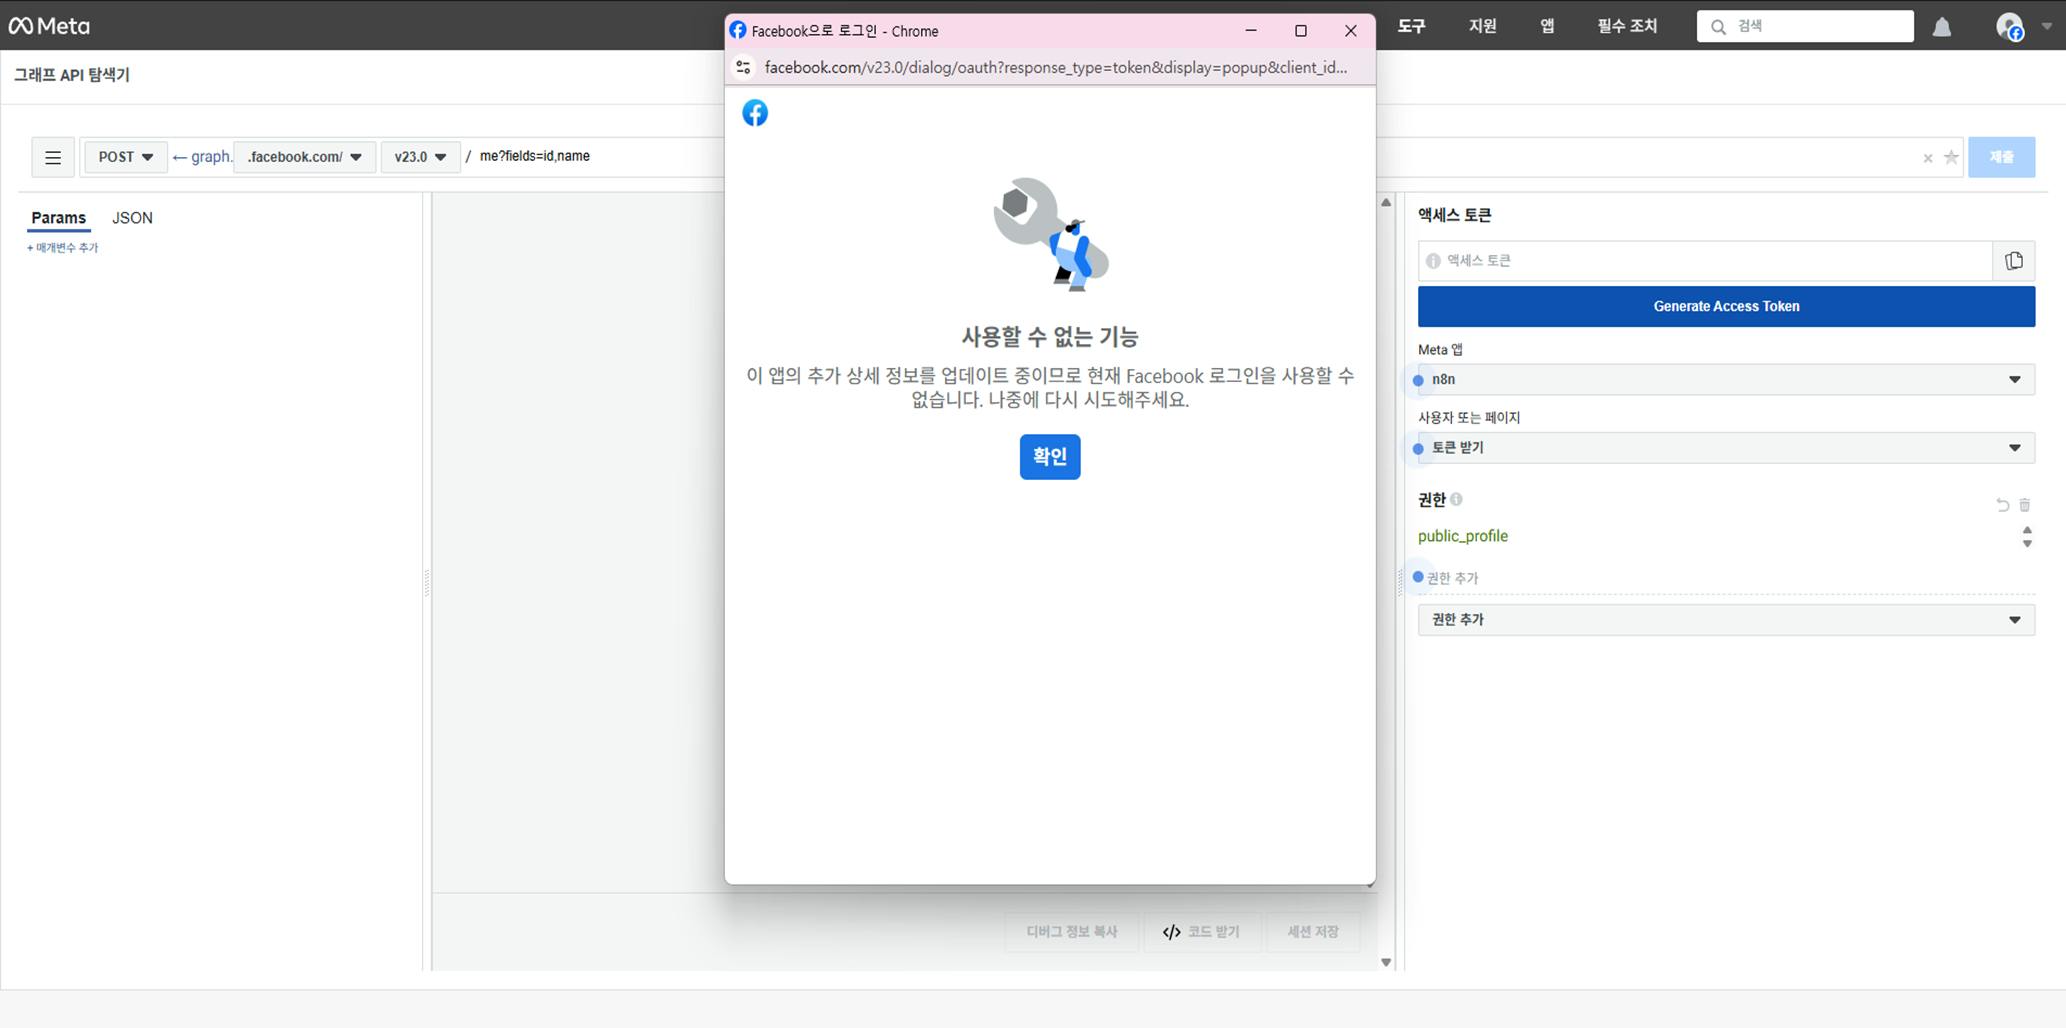Click the 사용할 수 없는 기능 heading
Image resolution: width=2066 pixels, height=1028 pixels.
(x=1050, y=337)
